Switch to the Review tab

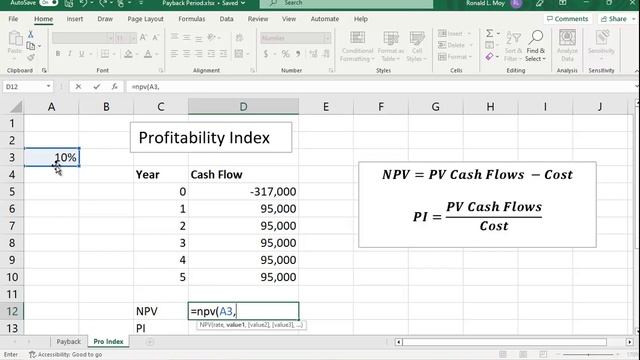258,19
